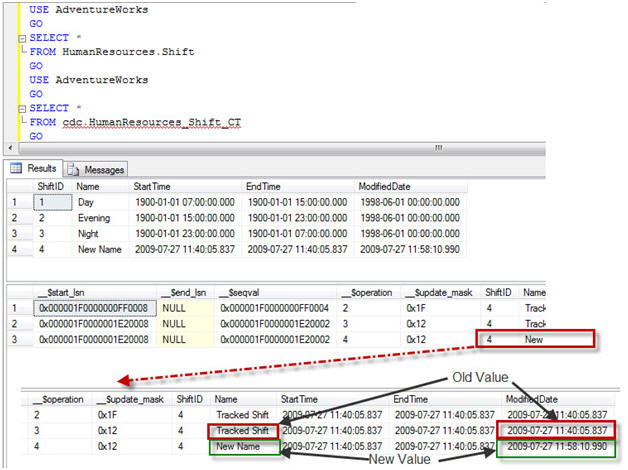Image resolution: width=628 pixels, height=470 pixels.
Task: Select the ShiftID cell with value 1
Action: click(x=53, y=202)
